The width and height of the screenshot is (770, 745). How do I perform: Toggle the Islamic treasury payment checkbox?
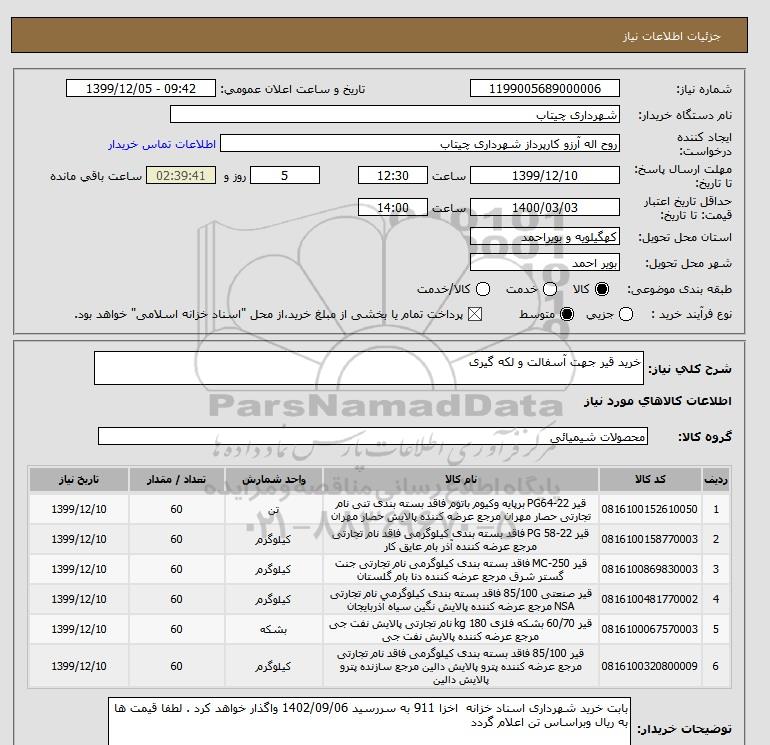tap(475, 314)
